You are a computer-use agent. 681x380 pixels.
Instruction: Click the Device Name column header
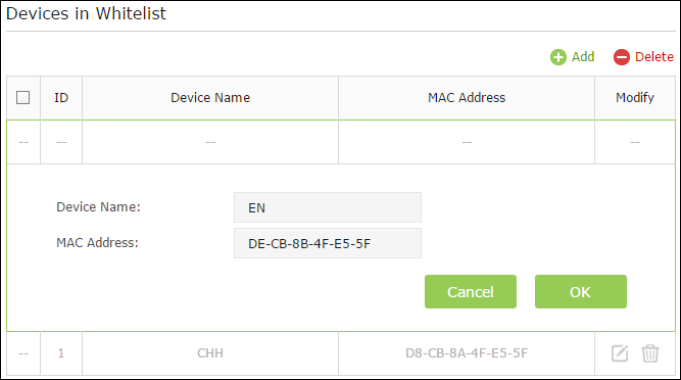pos(210,98)
